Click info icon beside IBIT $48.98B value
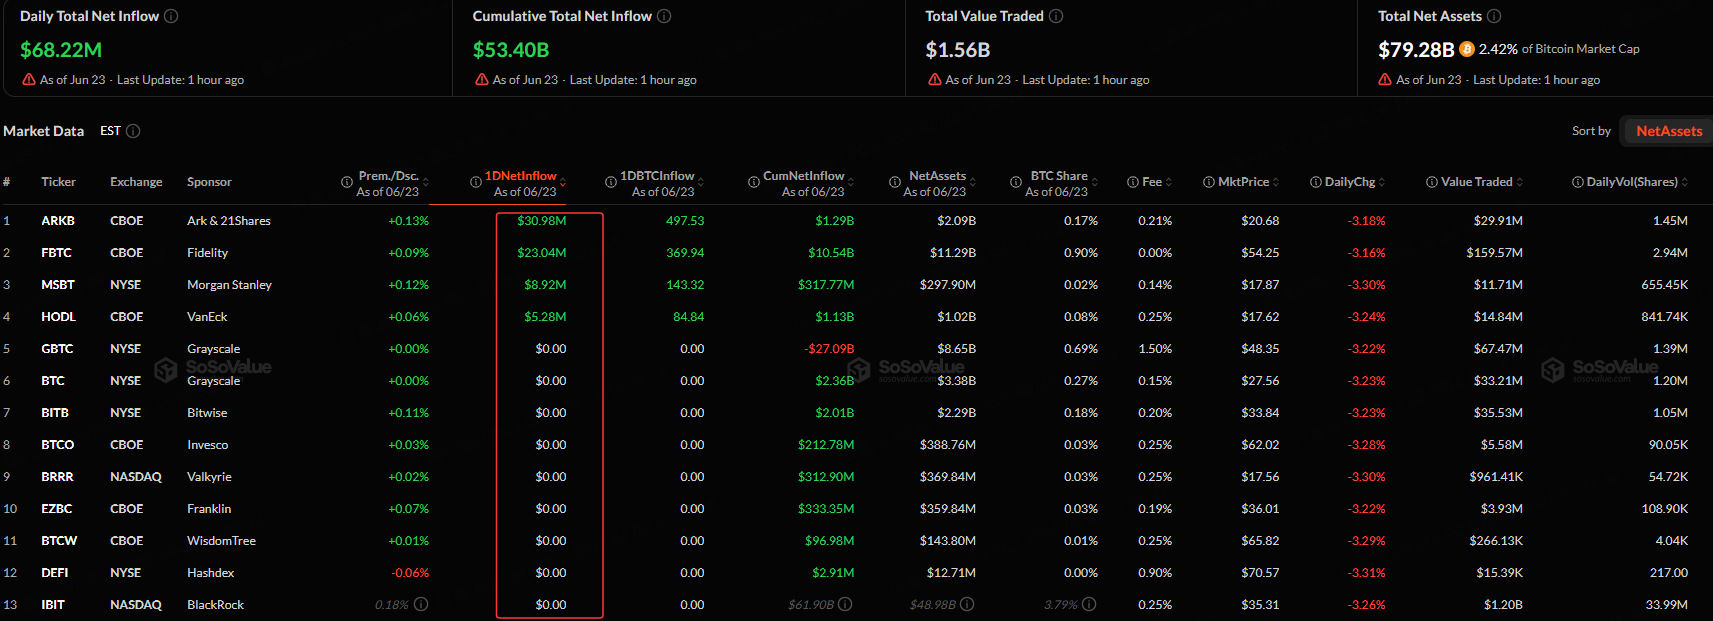The height and width of the screenshot is (621, 1713). pos(967,604)
